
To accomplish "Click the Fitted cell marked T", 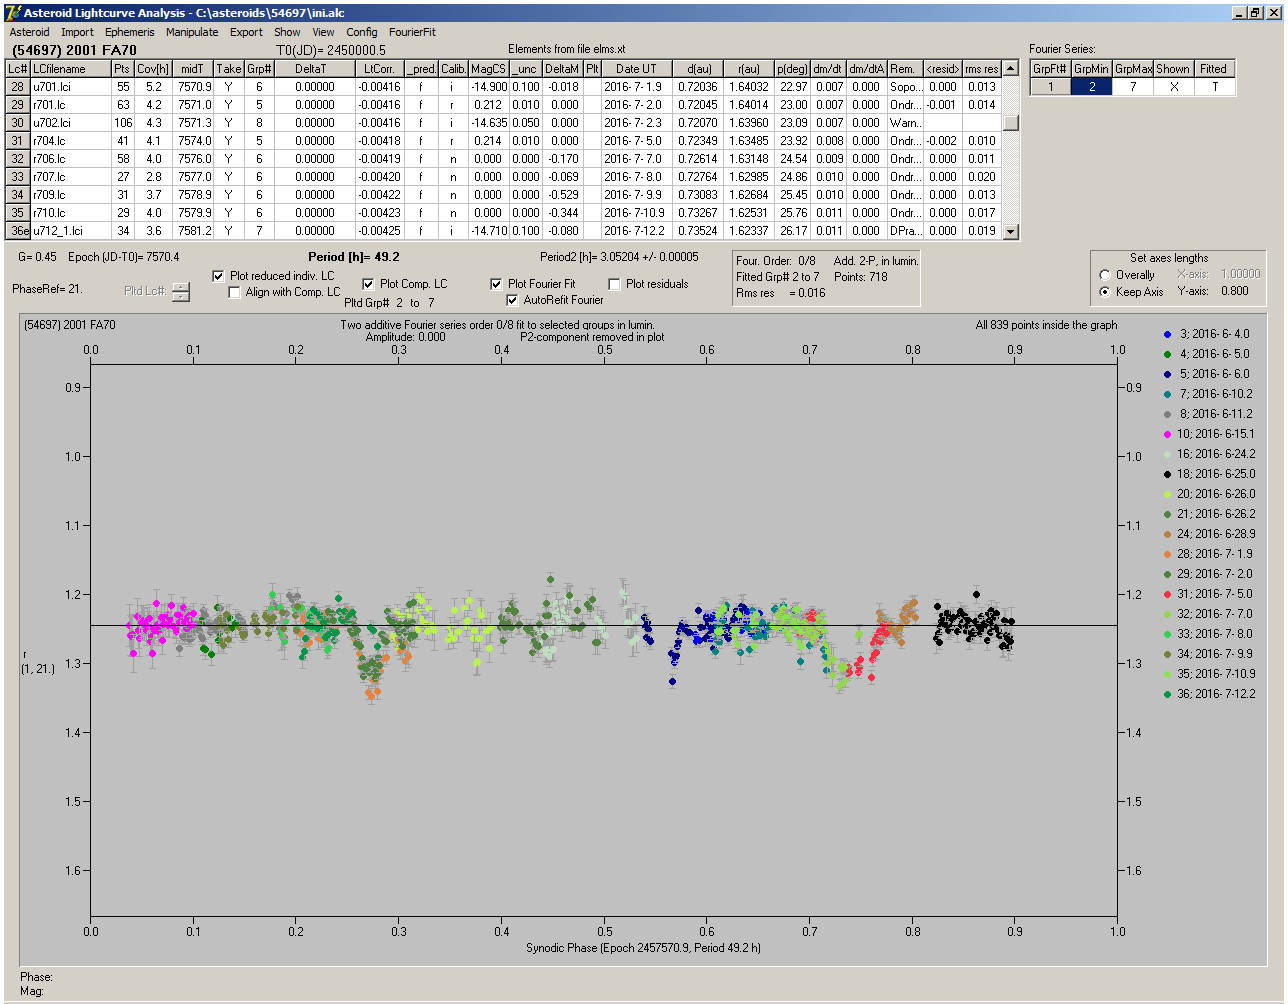I will (x=1214, y=87).
